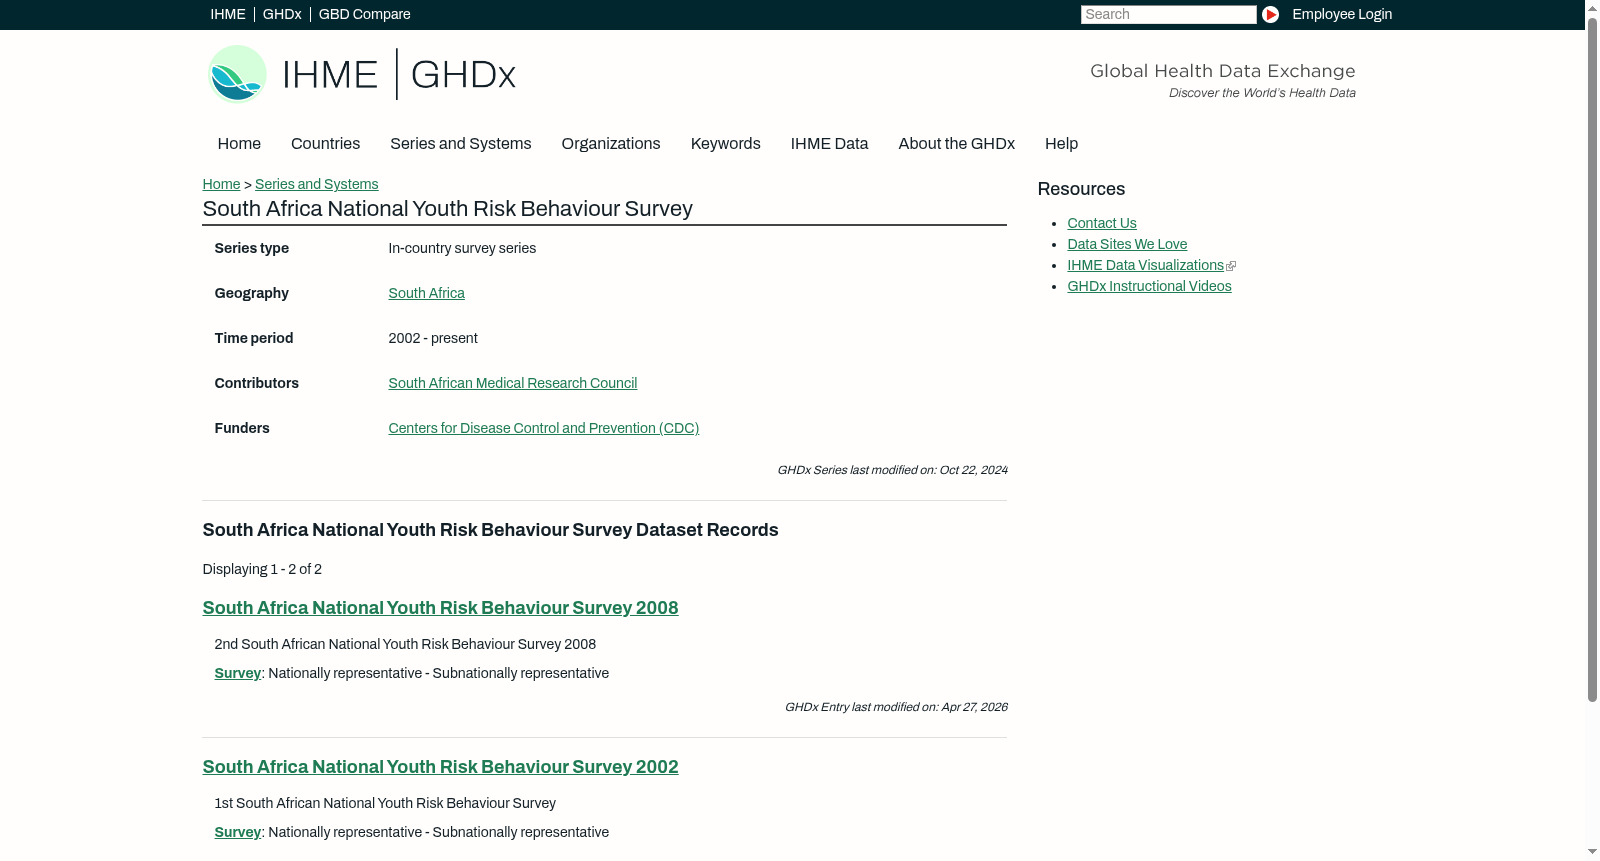Image resolution: width=1600 pixels, height=861 pixels.
Task: Click the scrollbar down arrow
Action: (1592, 852)
